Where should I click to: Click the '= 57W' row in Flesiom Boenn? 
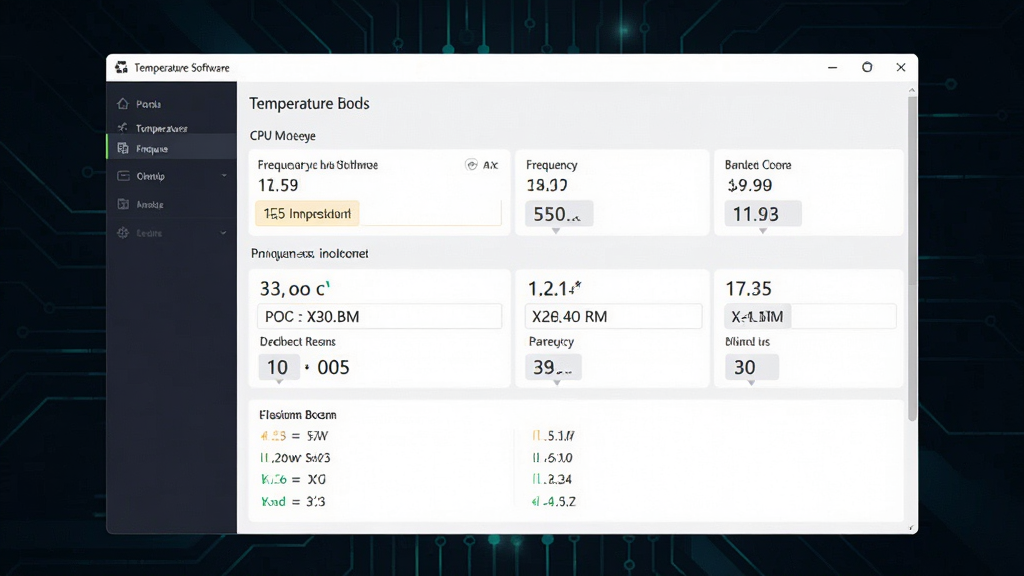tap(294, 436)
